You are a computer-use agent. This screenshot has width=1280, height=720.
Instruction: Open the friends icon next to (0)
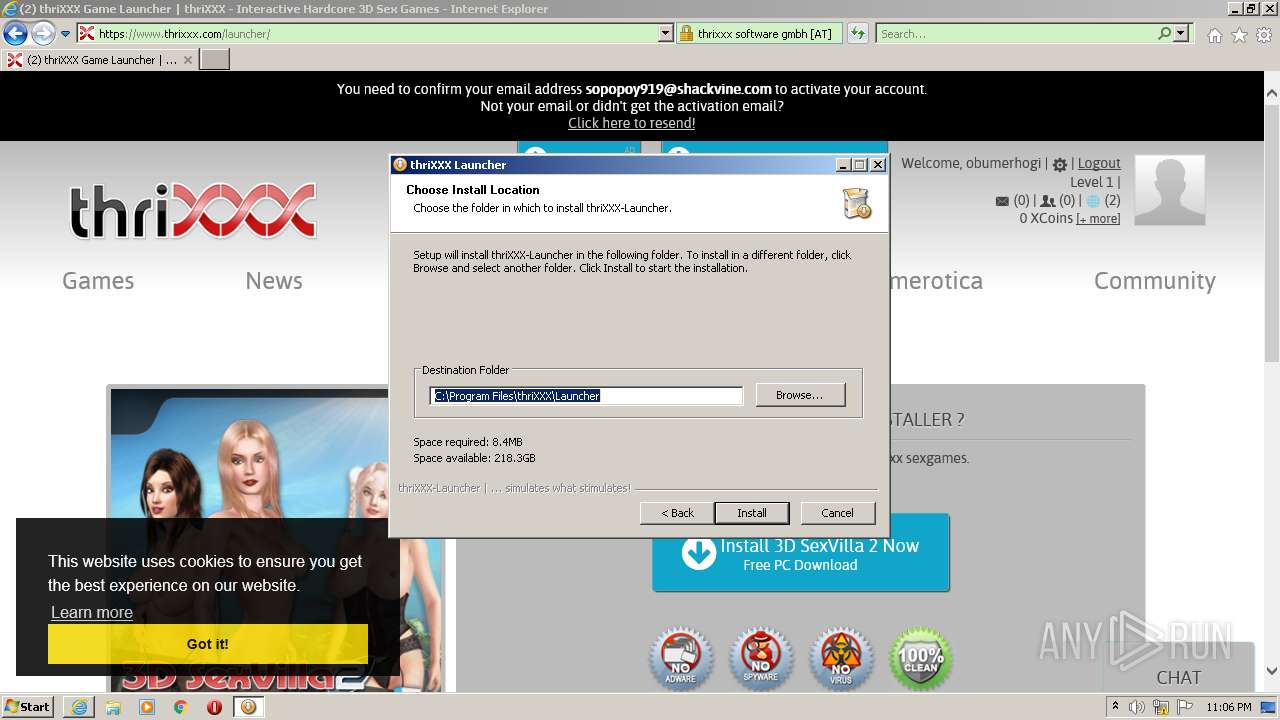click(1048, 201)
